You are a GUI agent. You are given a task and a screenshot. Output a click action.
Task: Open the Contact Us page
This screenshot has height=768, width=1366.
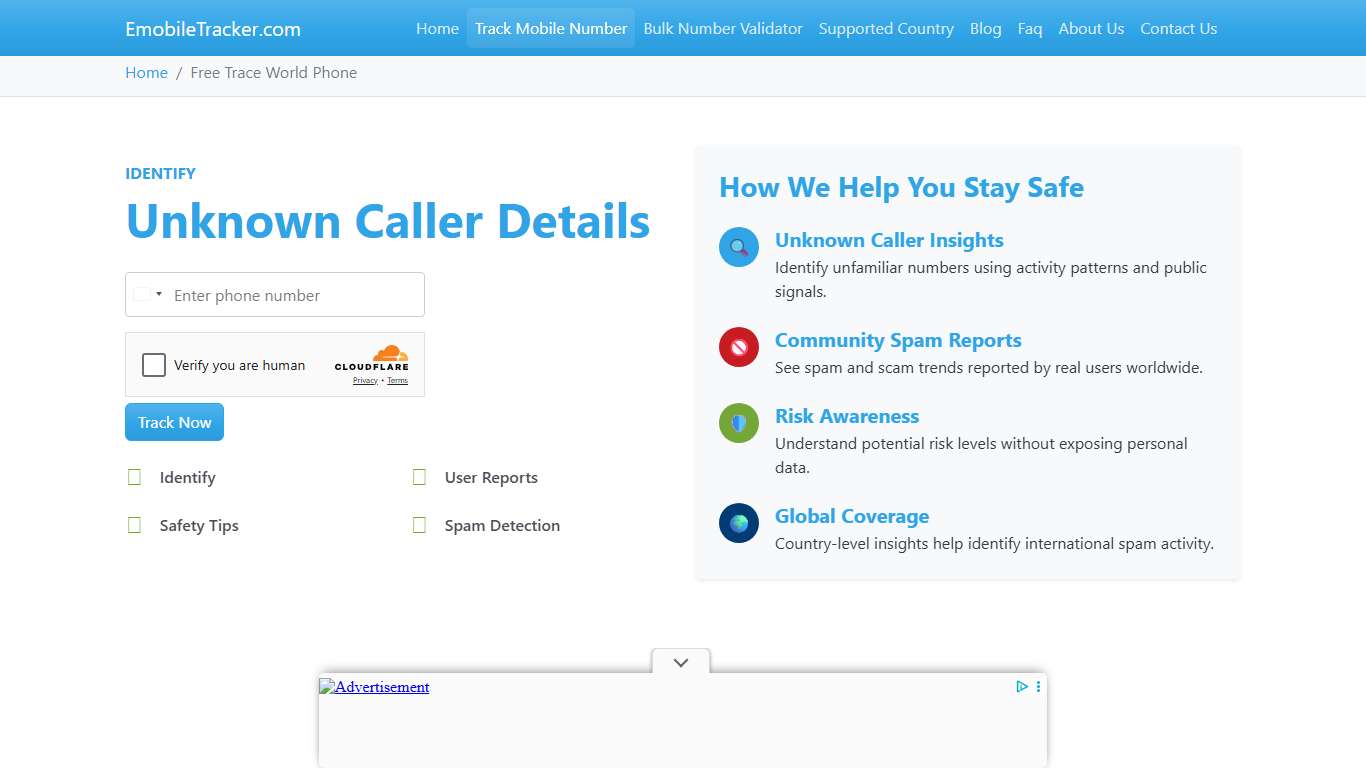1178,29
